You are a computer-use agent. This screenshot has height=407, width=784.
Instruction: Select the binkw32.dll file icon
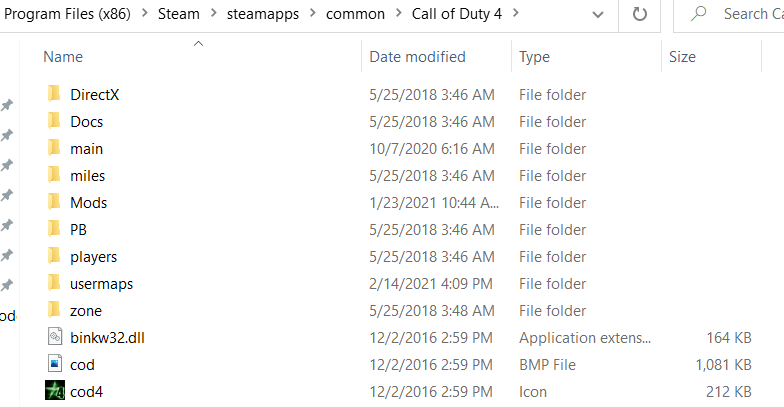55,337
